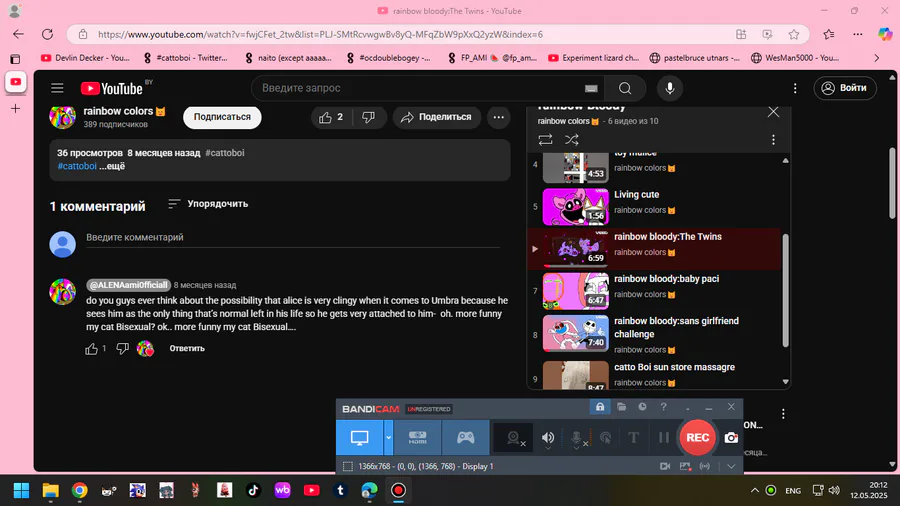Image resolution: width=900 pixels, height=506 pixels.
Task: Reply using Ответить button
Action: 187,348
